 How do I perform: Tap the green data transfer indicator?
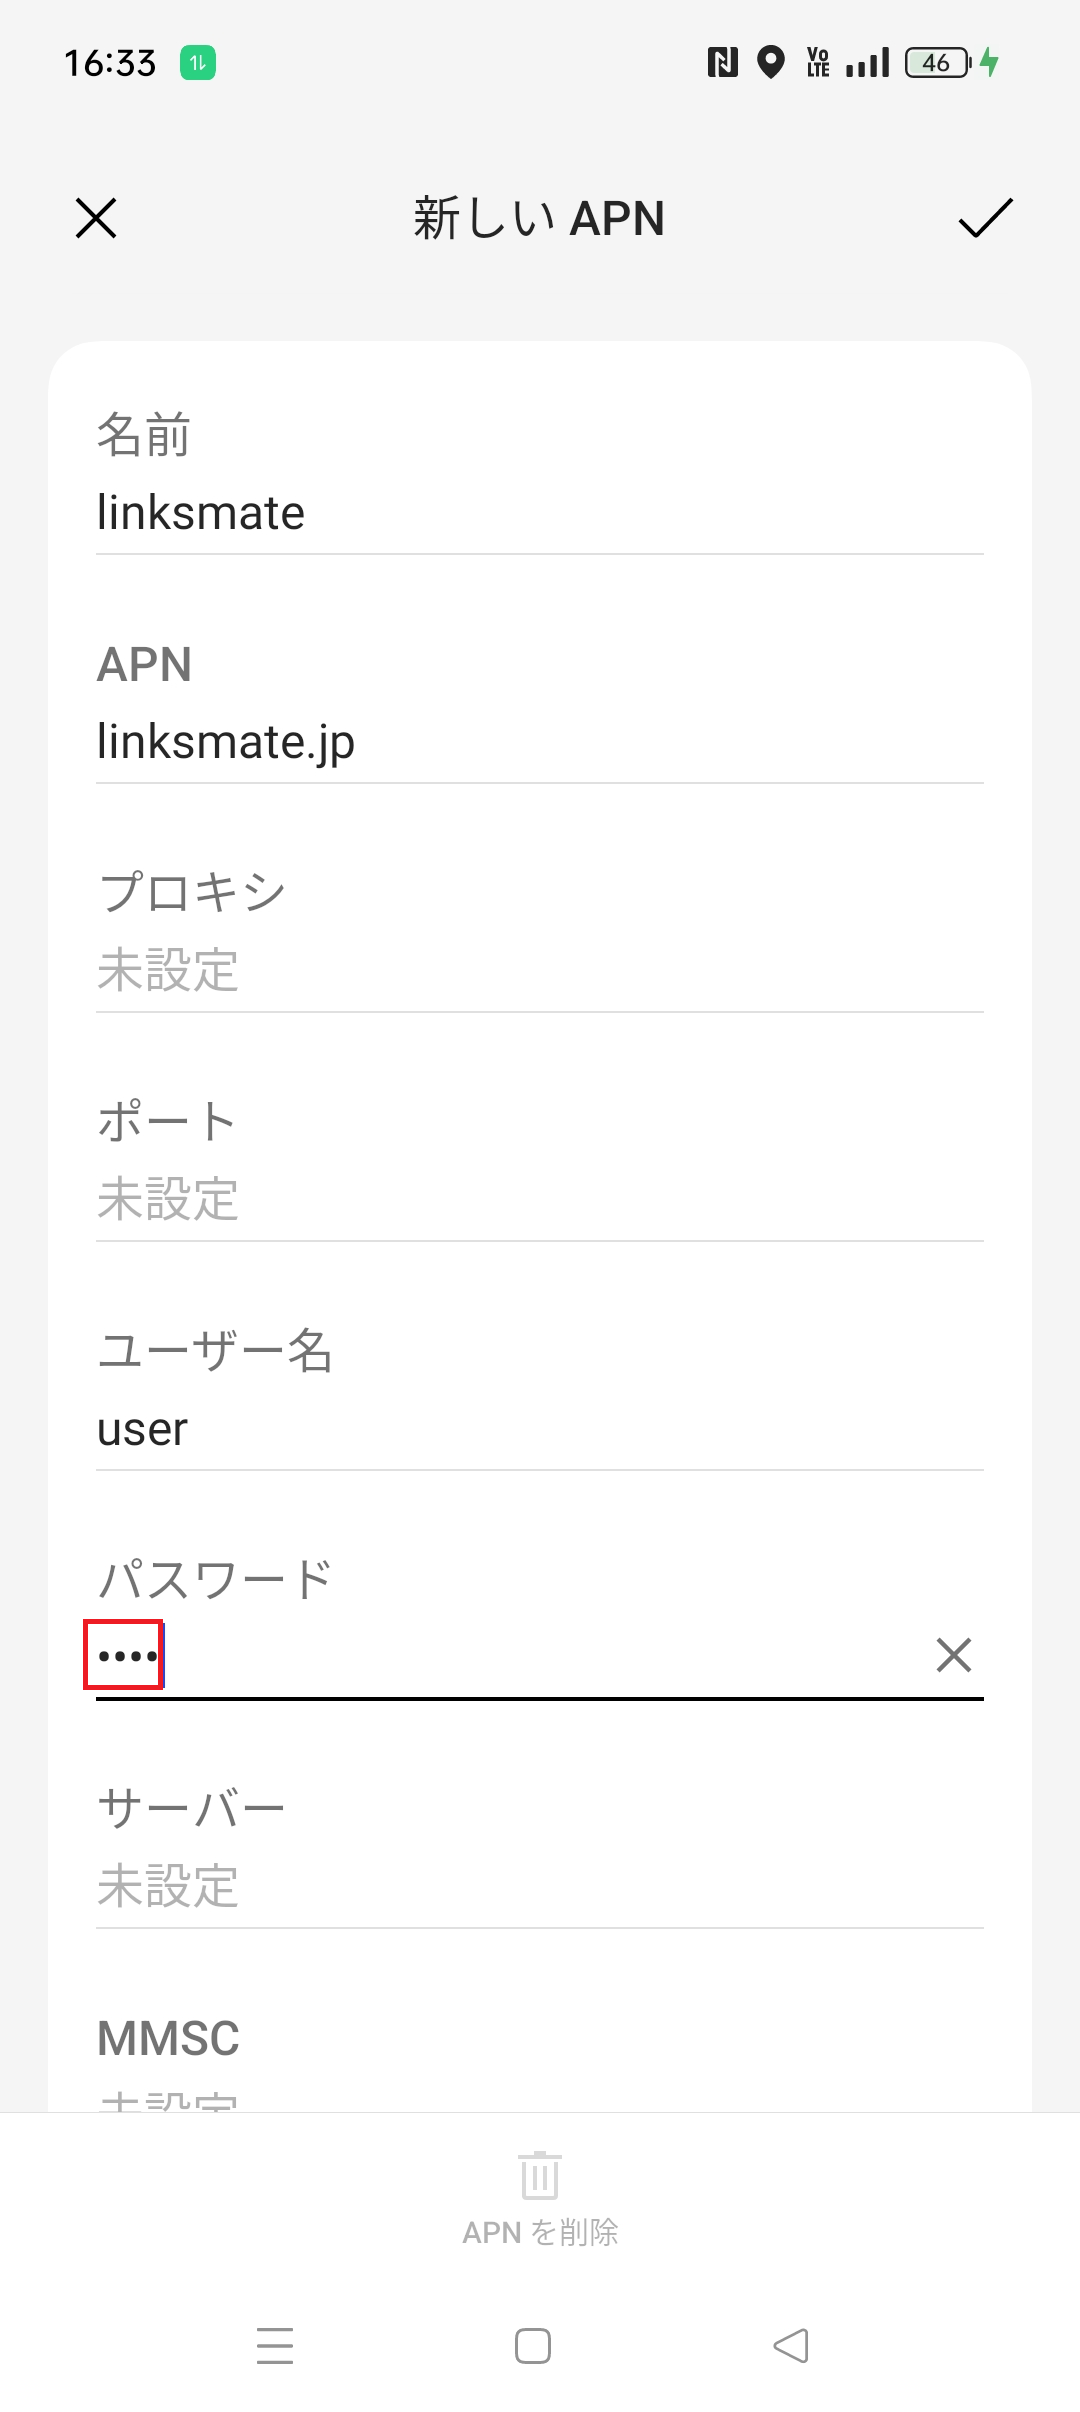pos(198,63)
